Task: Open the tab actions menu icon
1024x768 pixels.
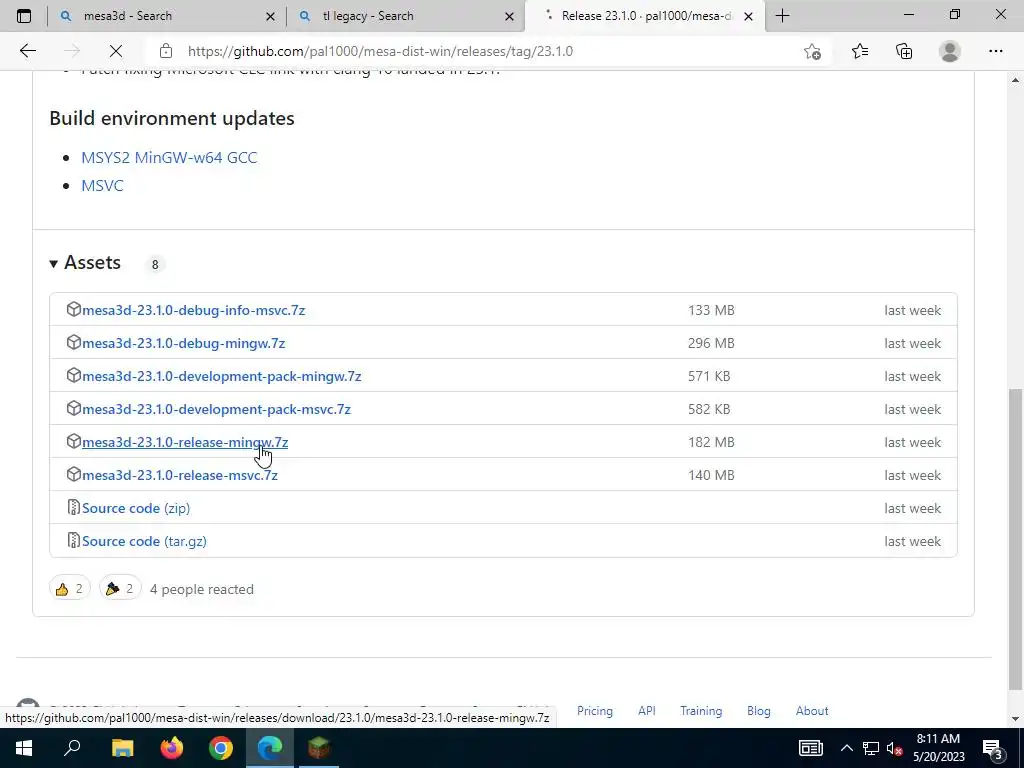Action: pos(24,16)
